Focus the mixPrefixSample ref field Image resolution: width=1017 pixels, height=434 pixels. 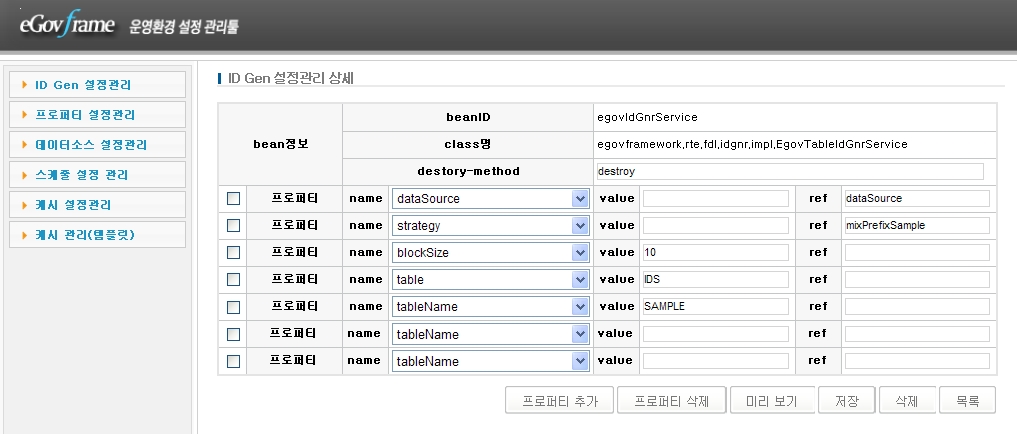916,226
